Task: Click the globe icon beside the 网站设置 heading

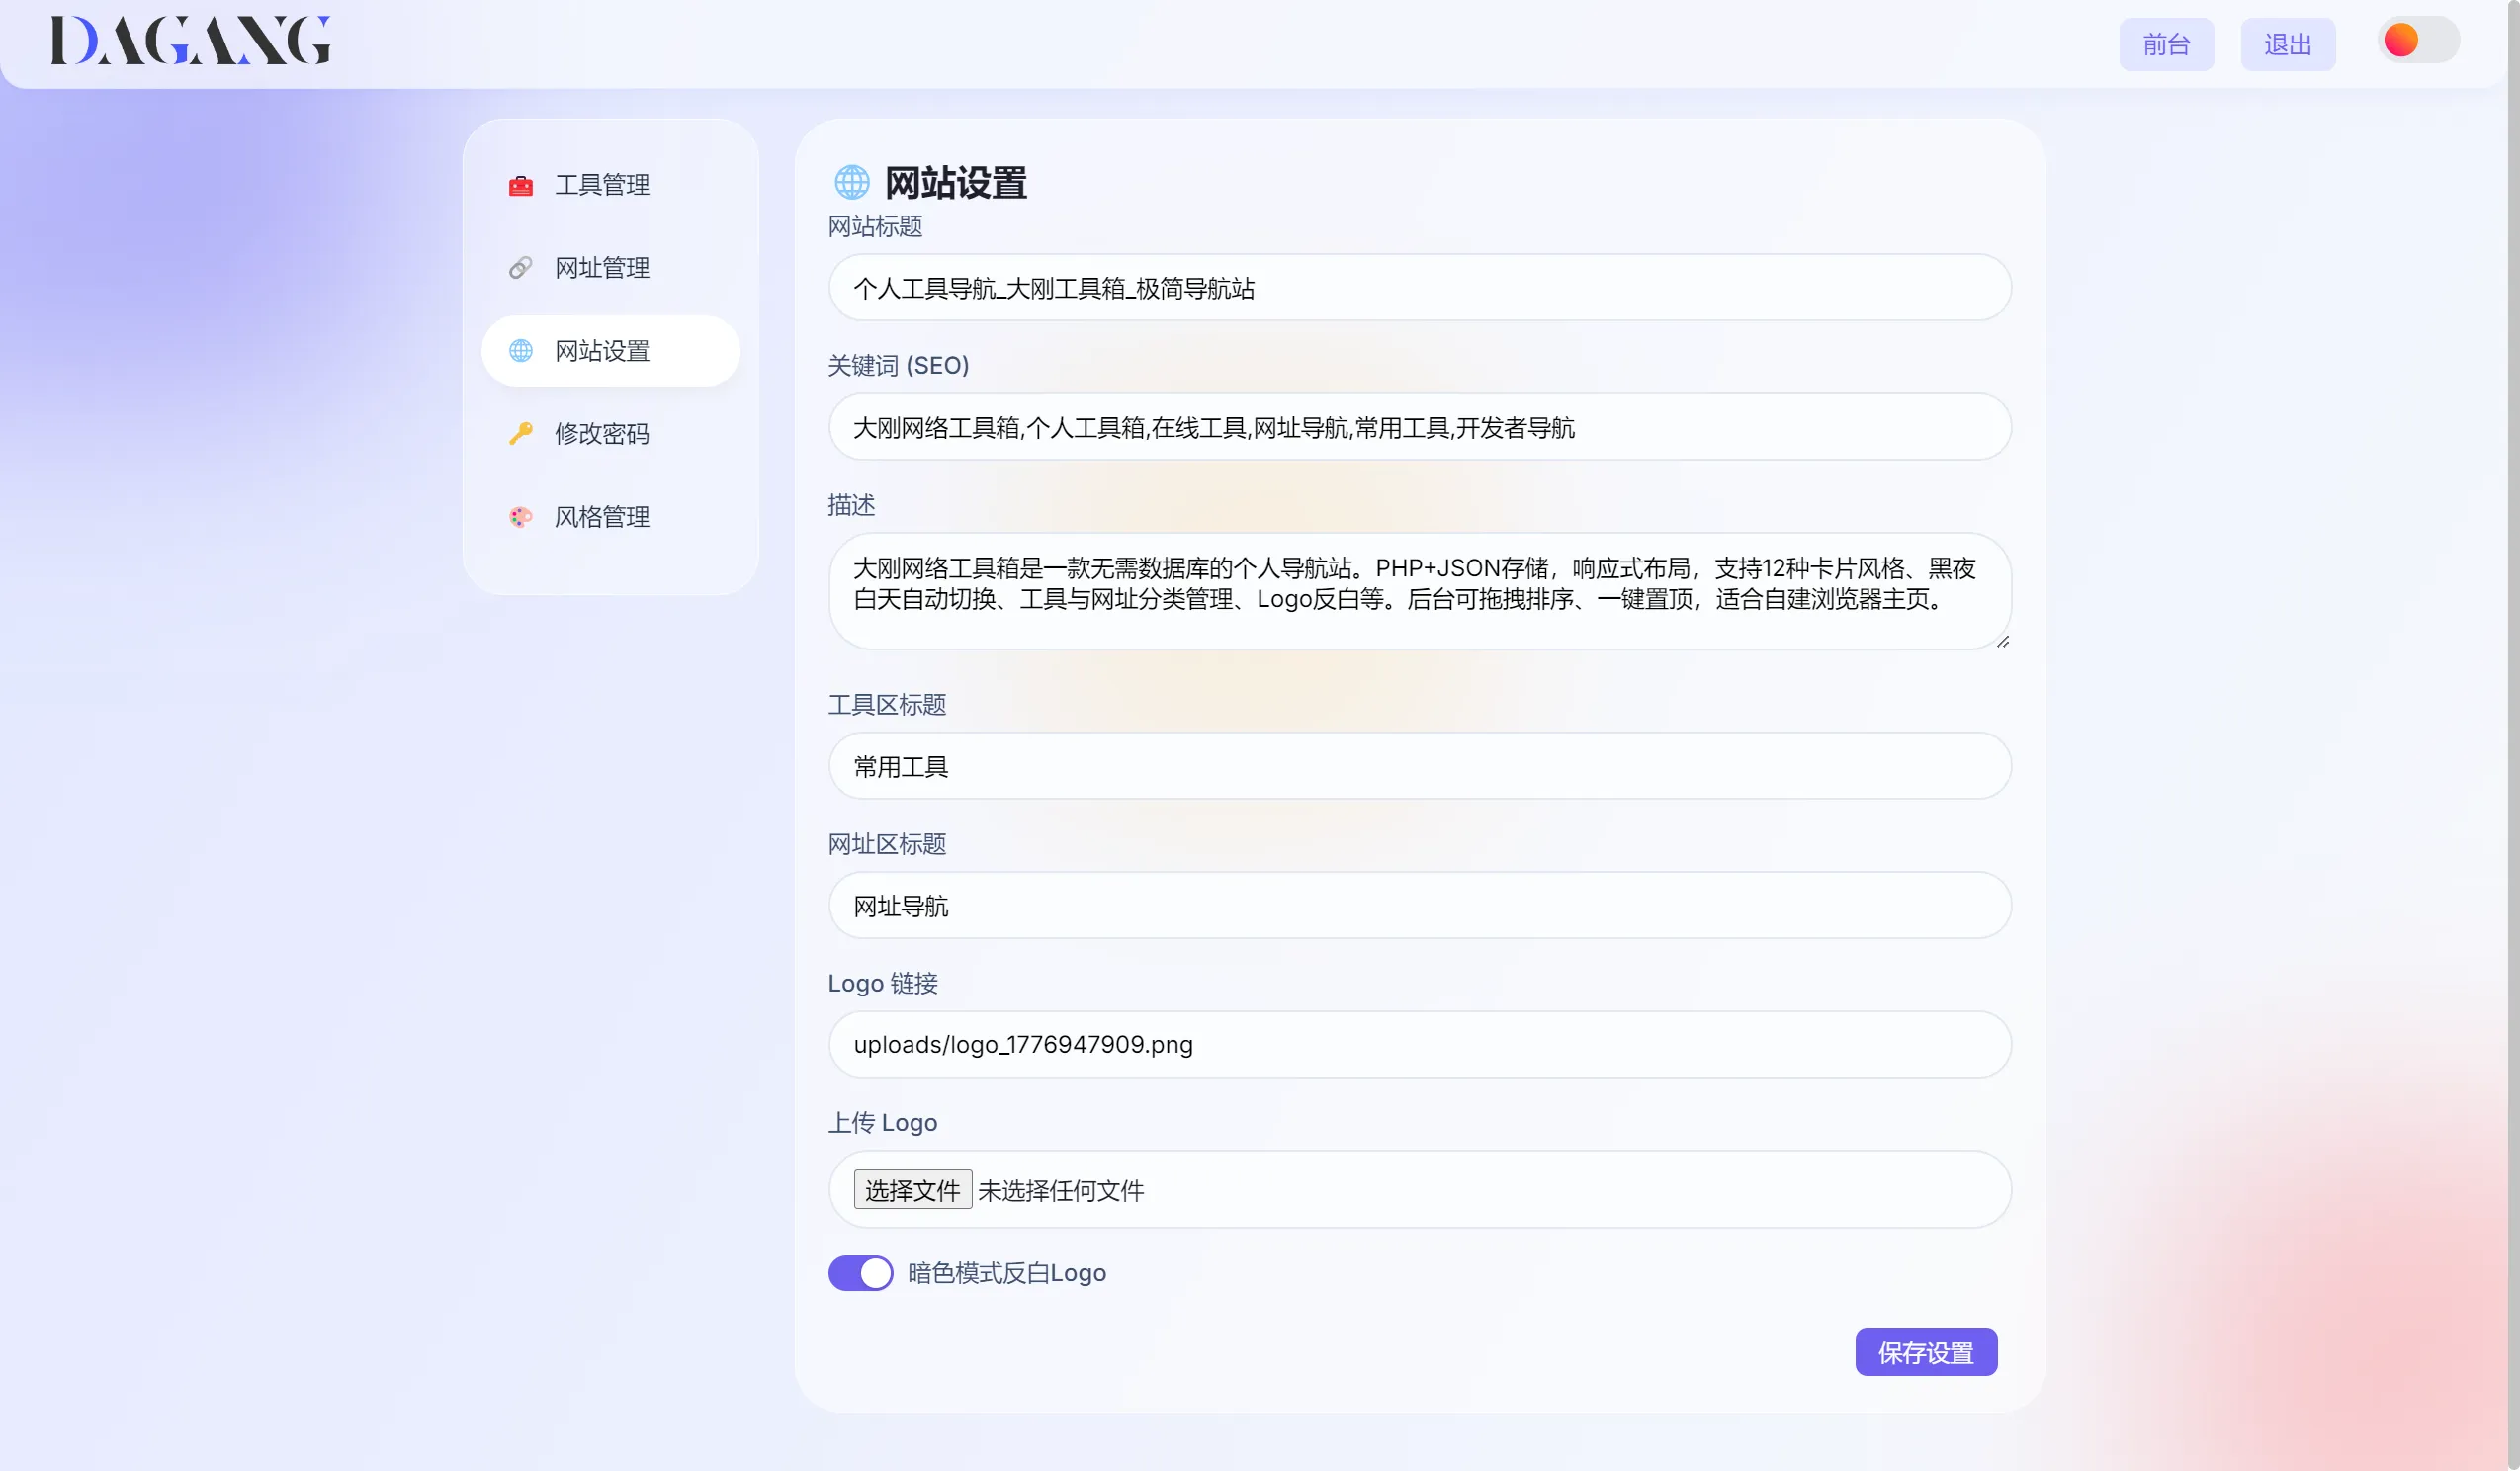Action: 852,182
